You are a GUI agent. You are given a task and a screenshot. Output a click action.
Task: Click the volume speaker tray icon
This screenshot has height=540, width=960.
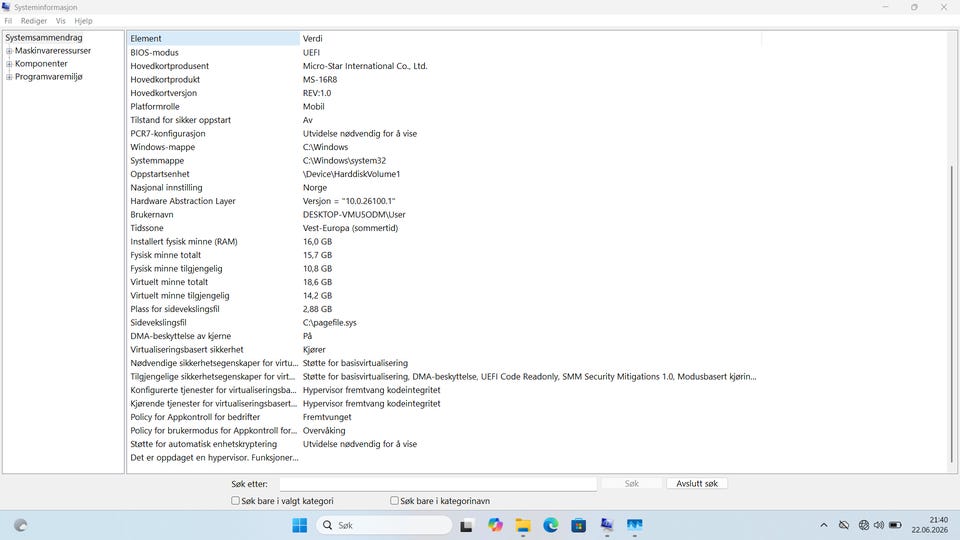pos(879,525)
